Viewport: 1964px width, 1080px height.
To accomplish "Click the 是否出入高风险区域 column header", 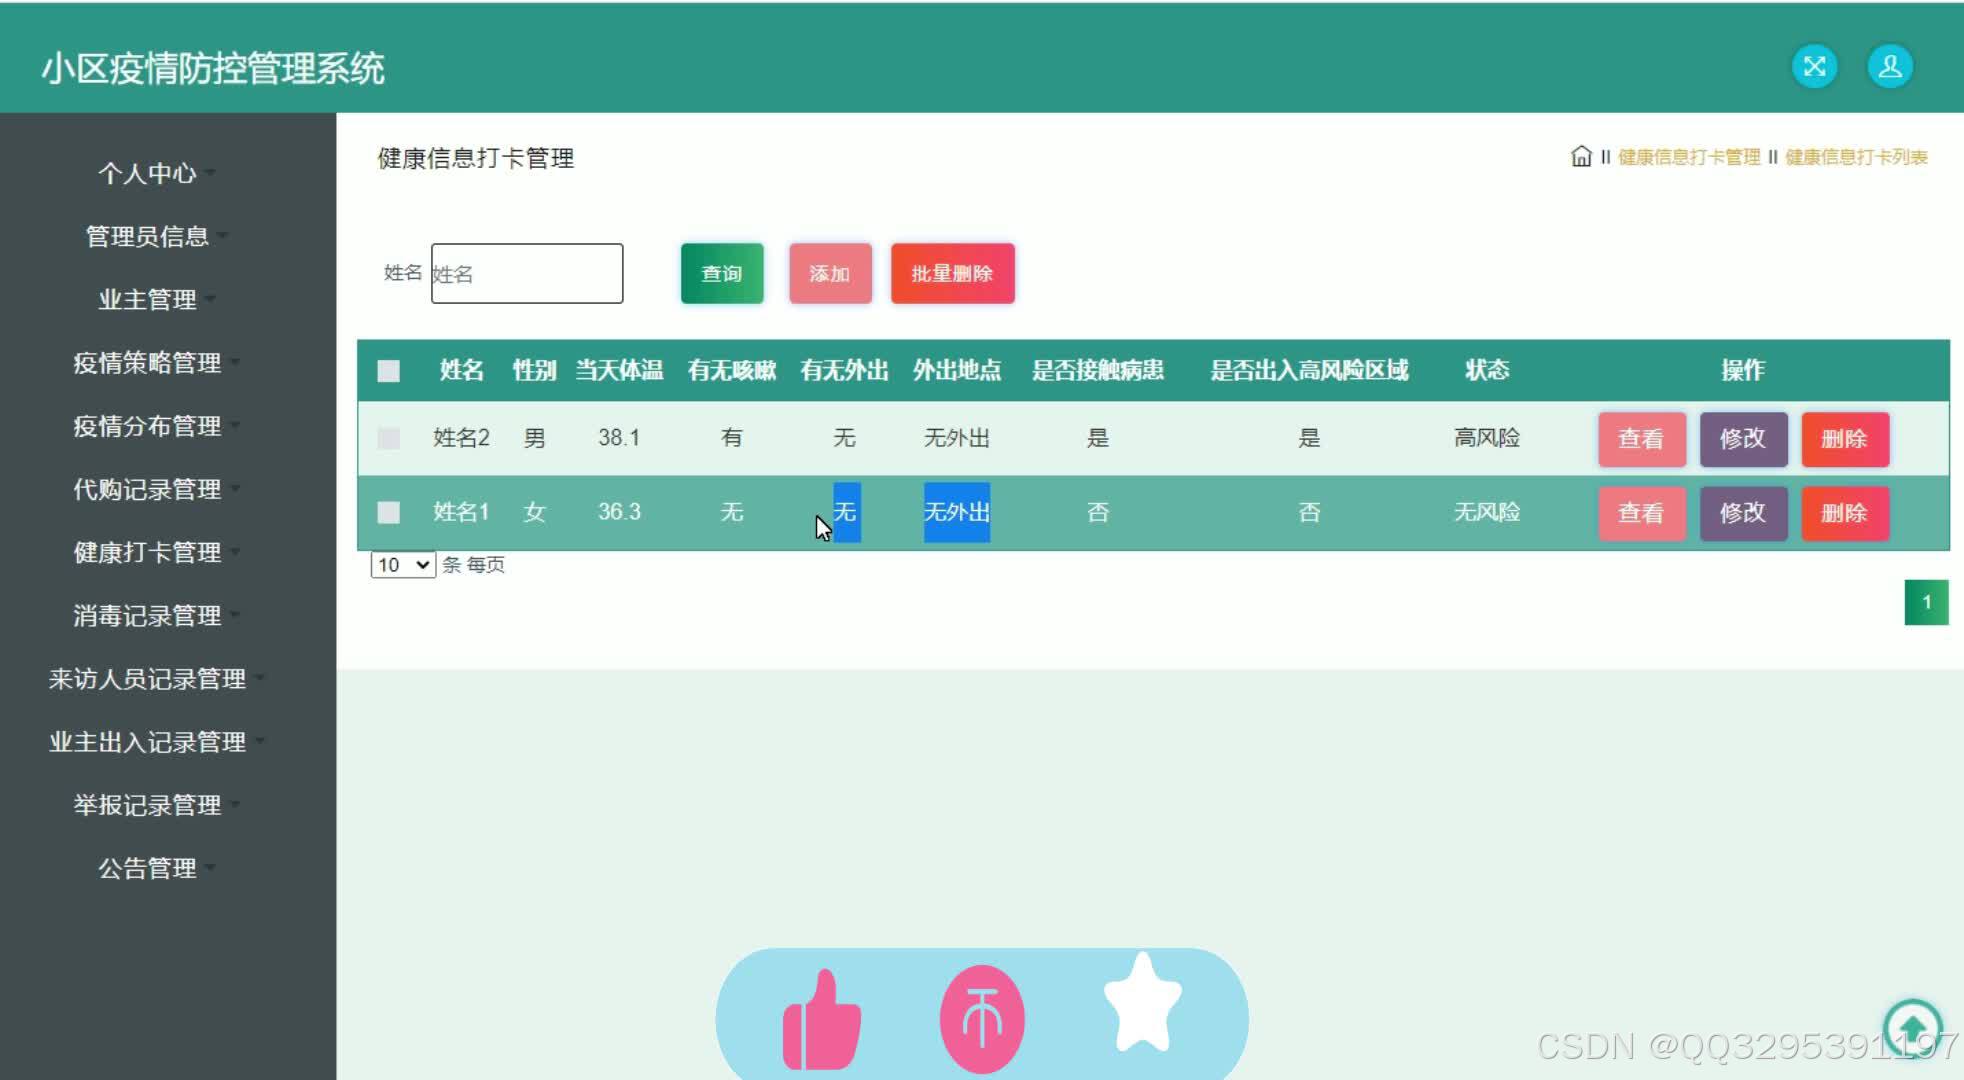I will 1309,370.
